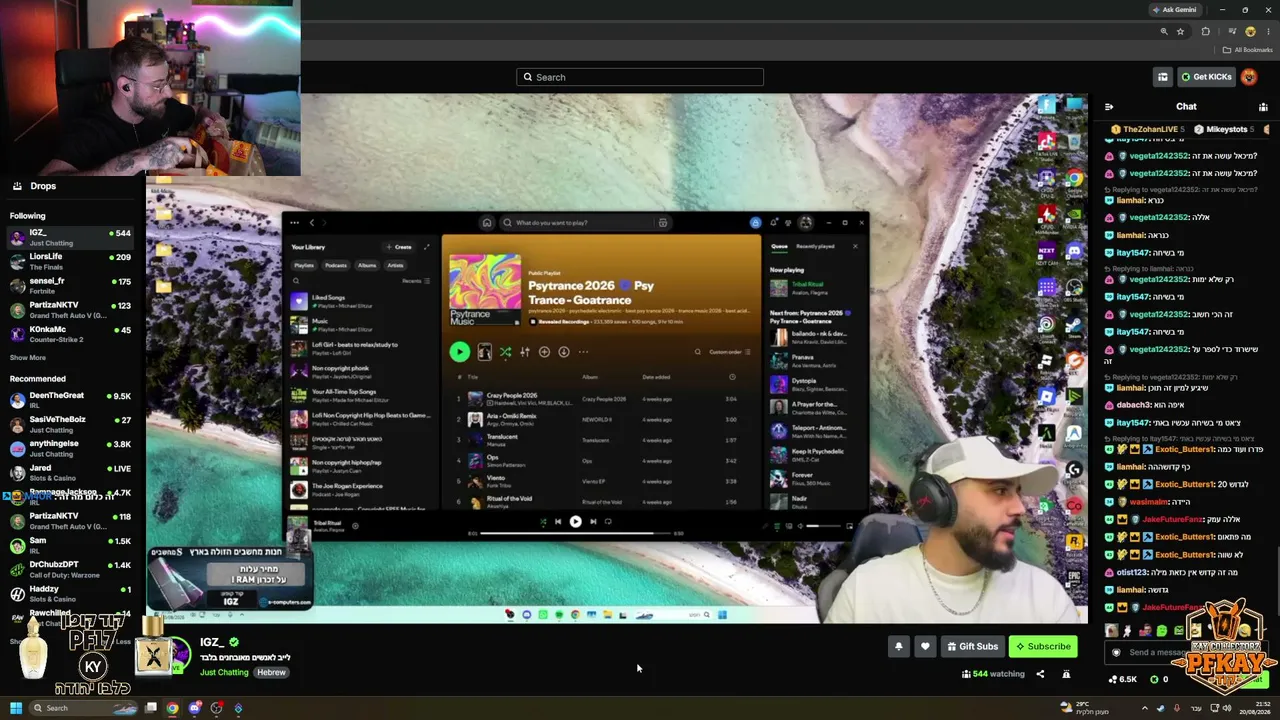Open the All Bookmarks folder
The height and width of the screenshot is (720, 1280).
click(1247, 50)
